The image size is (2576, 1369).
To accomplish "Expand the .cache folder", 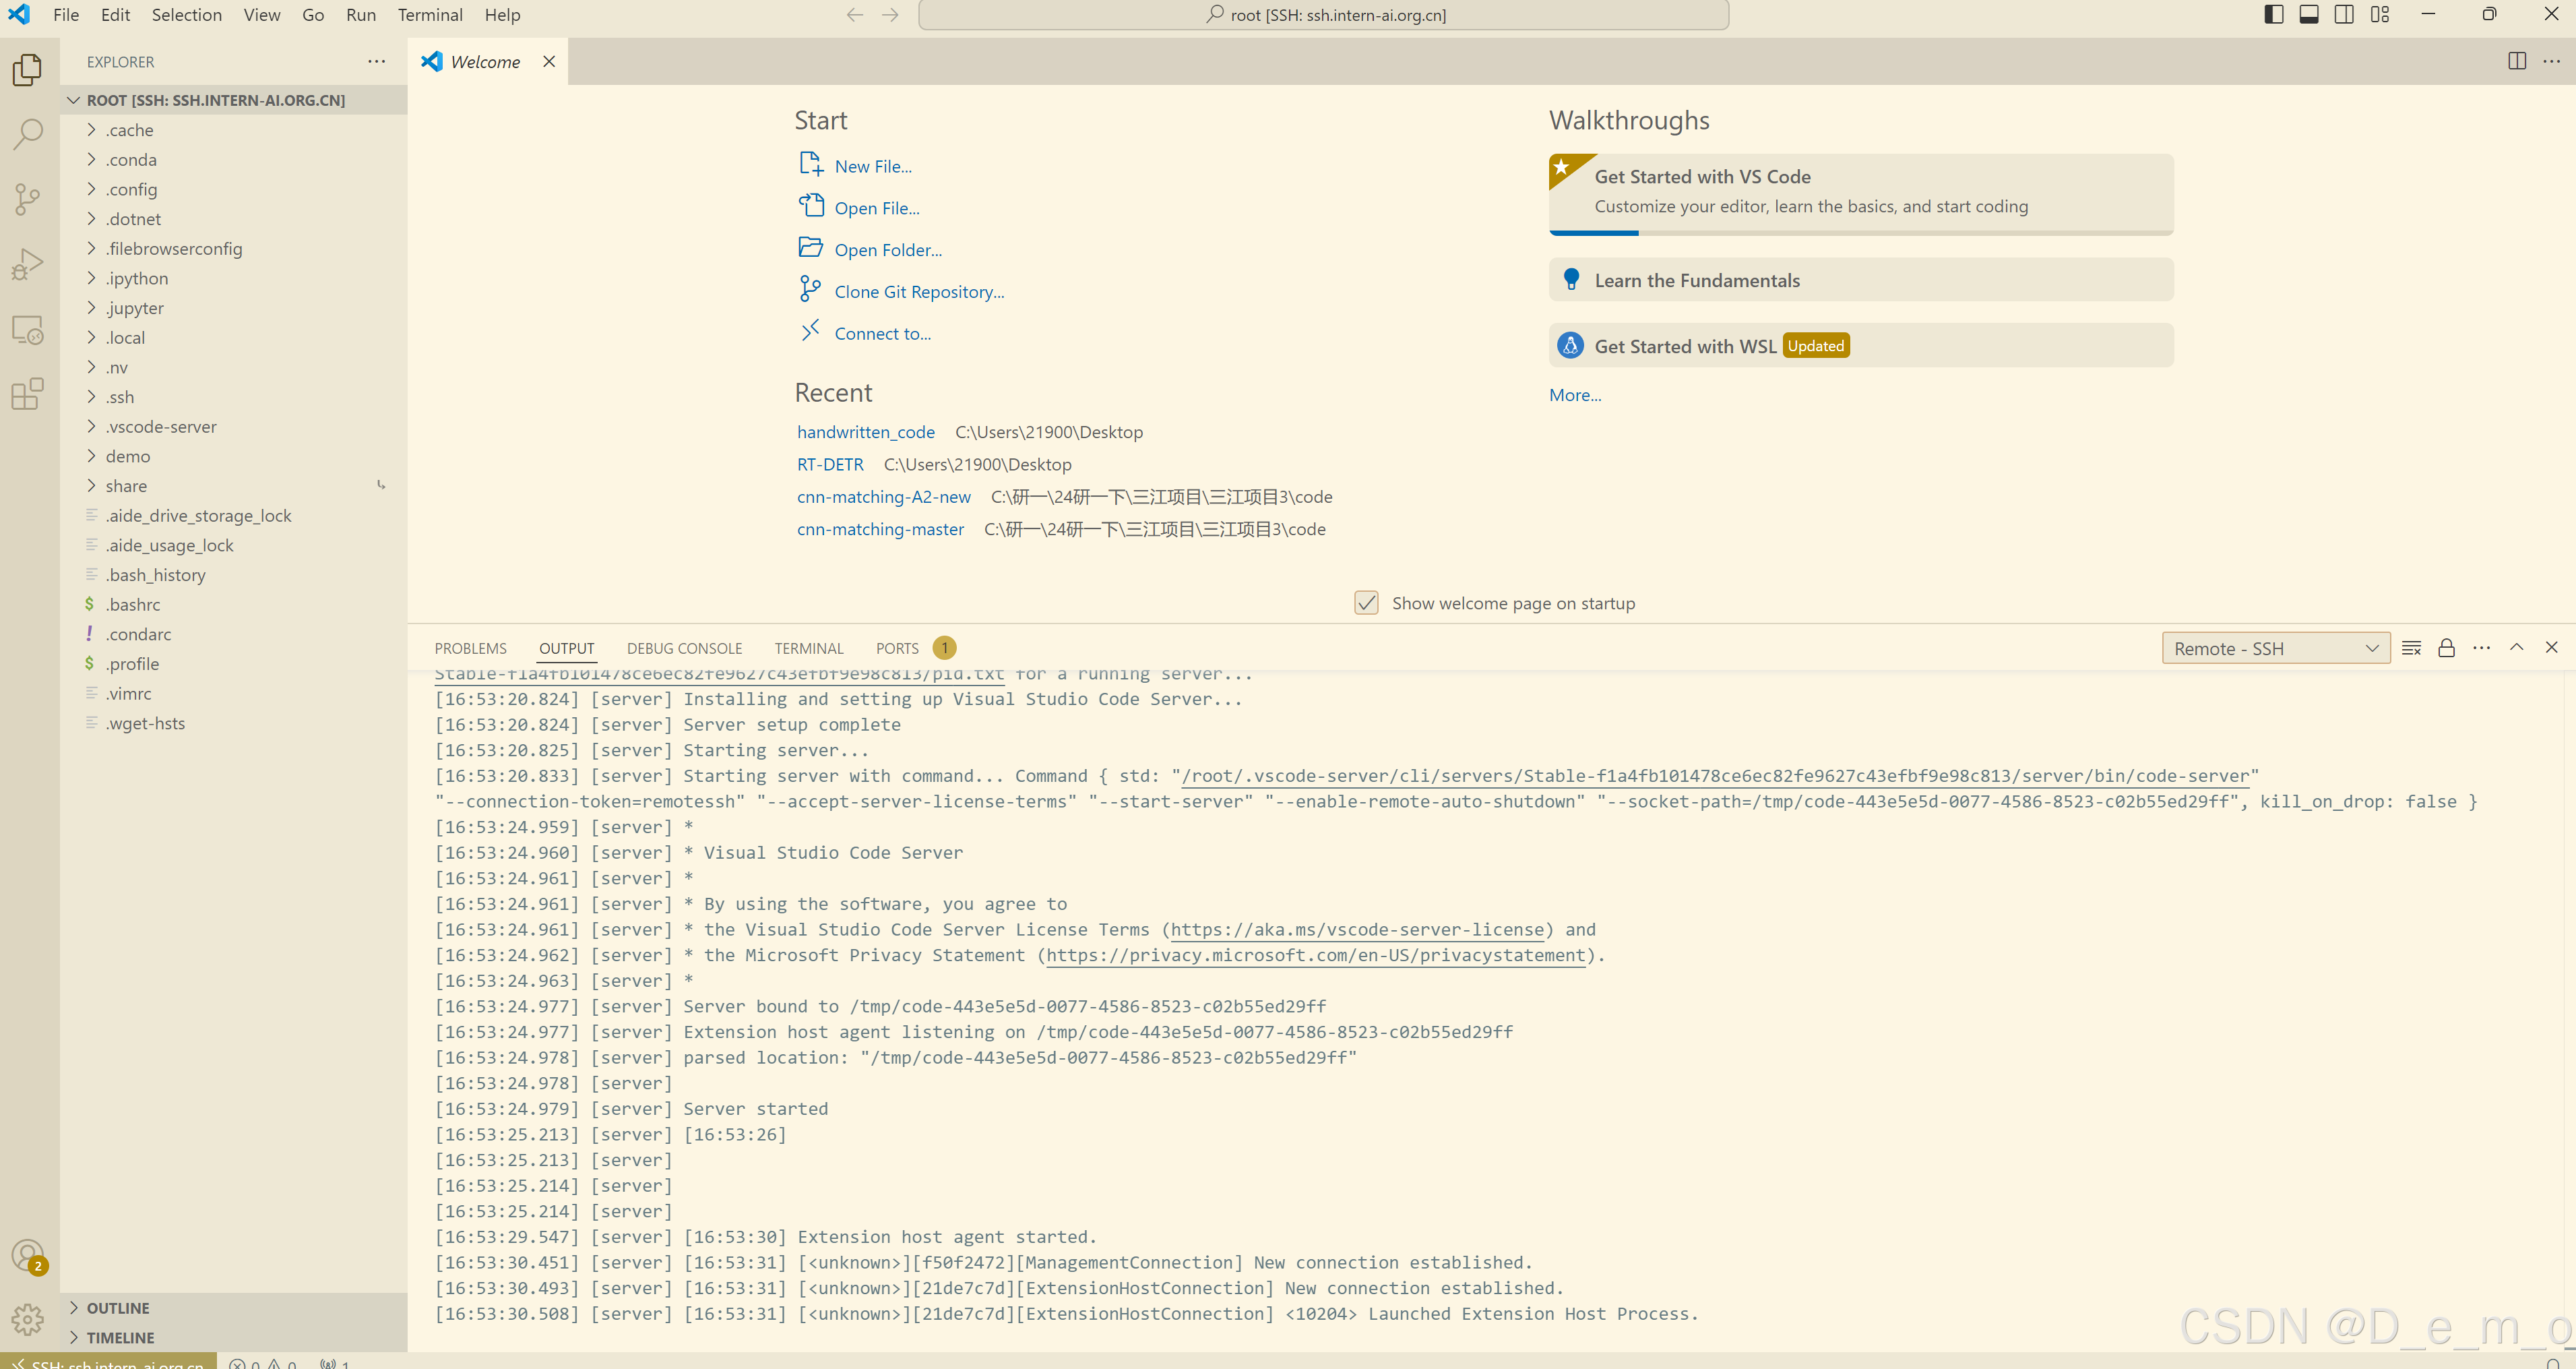I will tap(234, 130).
